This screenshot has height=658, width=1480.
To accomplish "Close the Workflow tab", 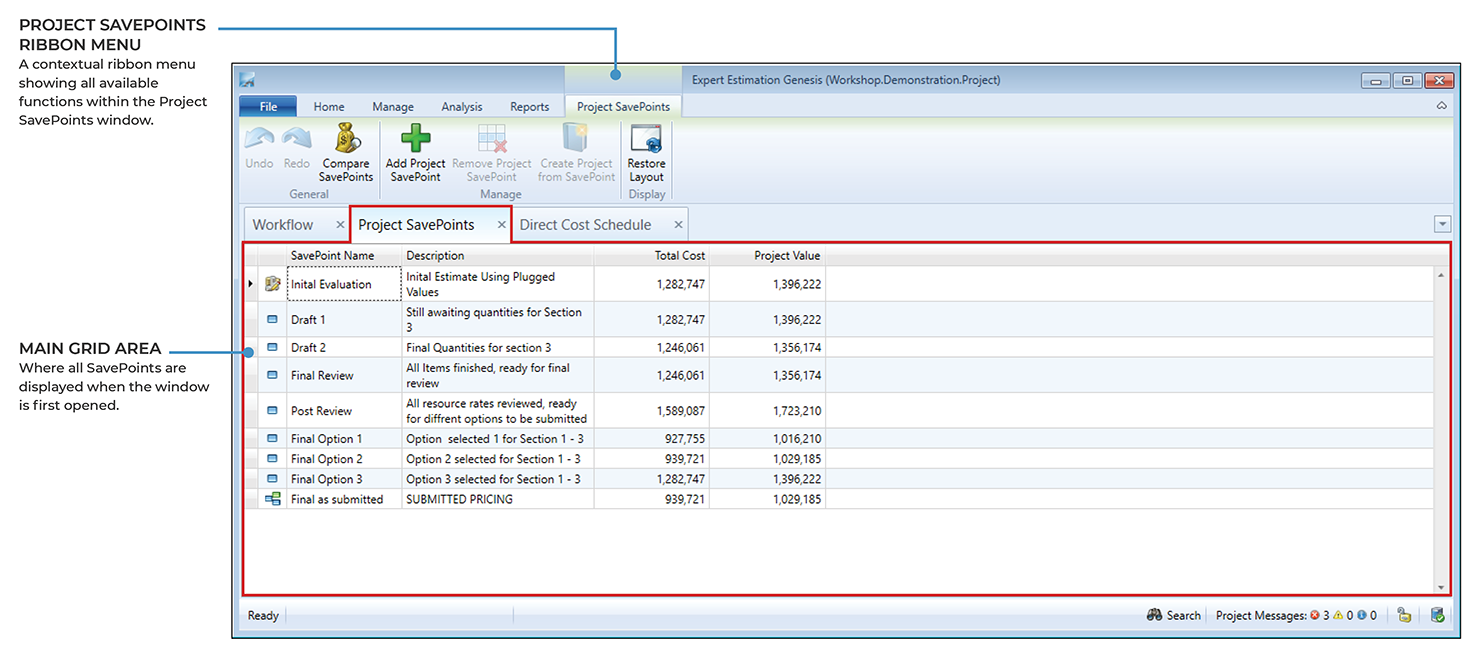I will (340, 225).
